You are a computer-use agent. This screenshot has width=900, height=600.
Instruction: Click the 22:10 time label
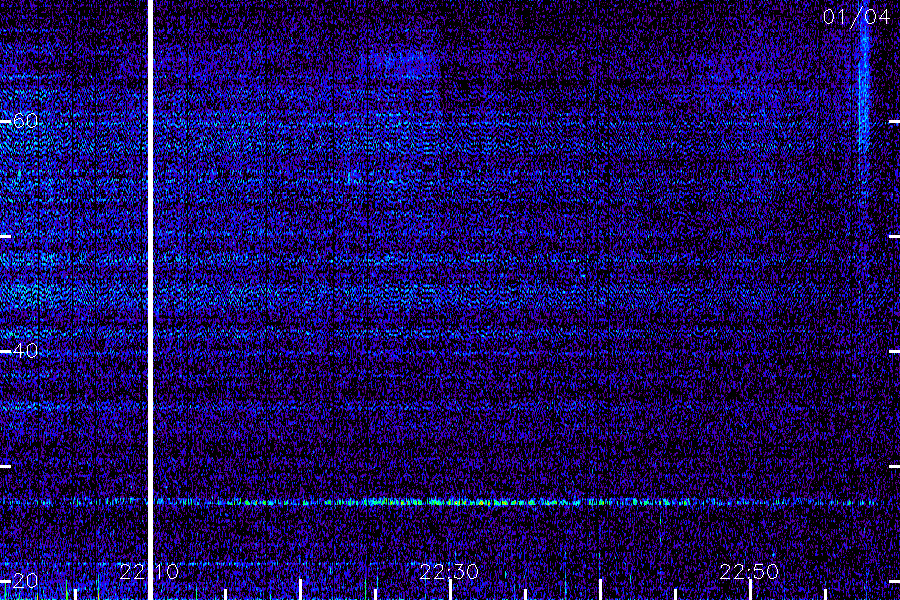click(x=149, y=571)
